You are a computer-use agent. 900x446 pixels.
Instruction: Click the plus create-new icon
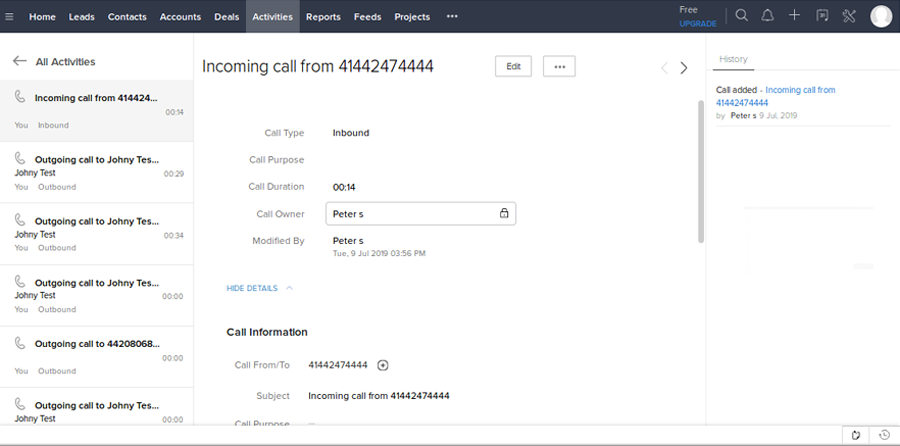pos(794,16)
